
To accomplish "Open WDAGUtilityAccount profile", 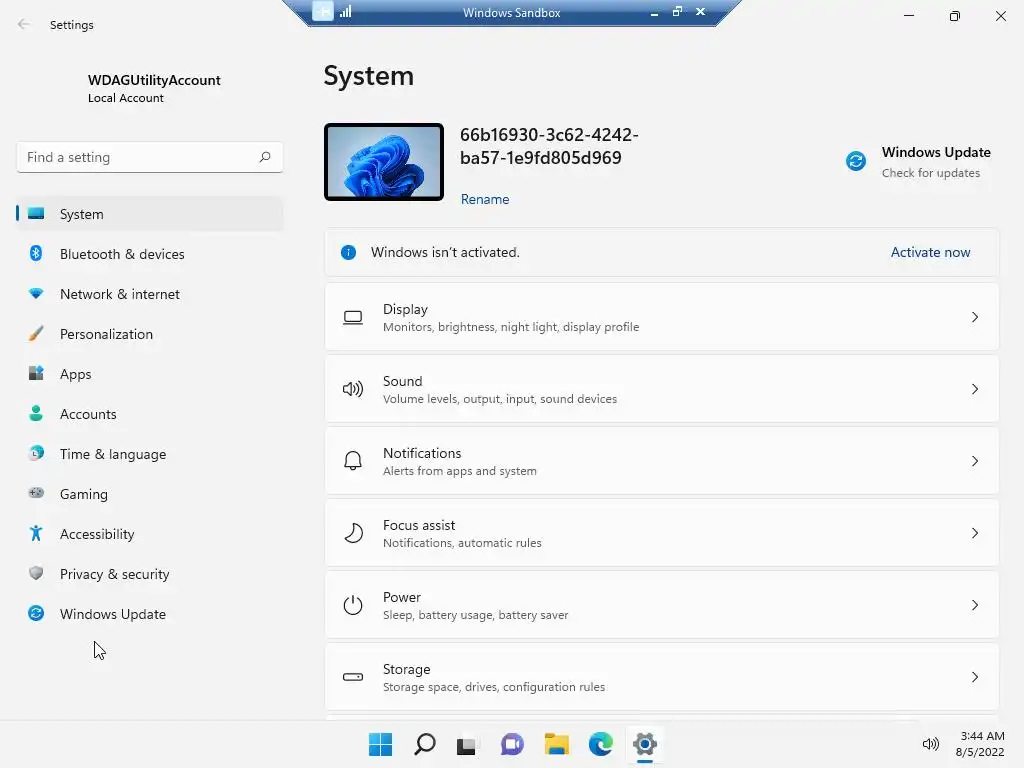I will [x=154, y=88].
